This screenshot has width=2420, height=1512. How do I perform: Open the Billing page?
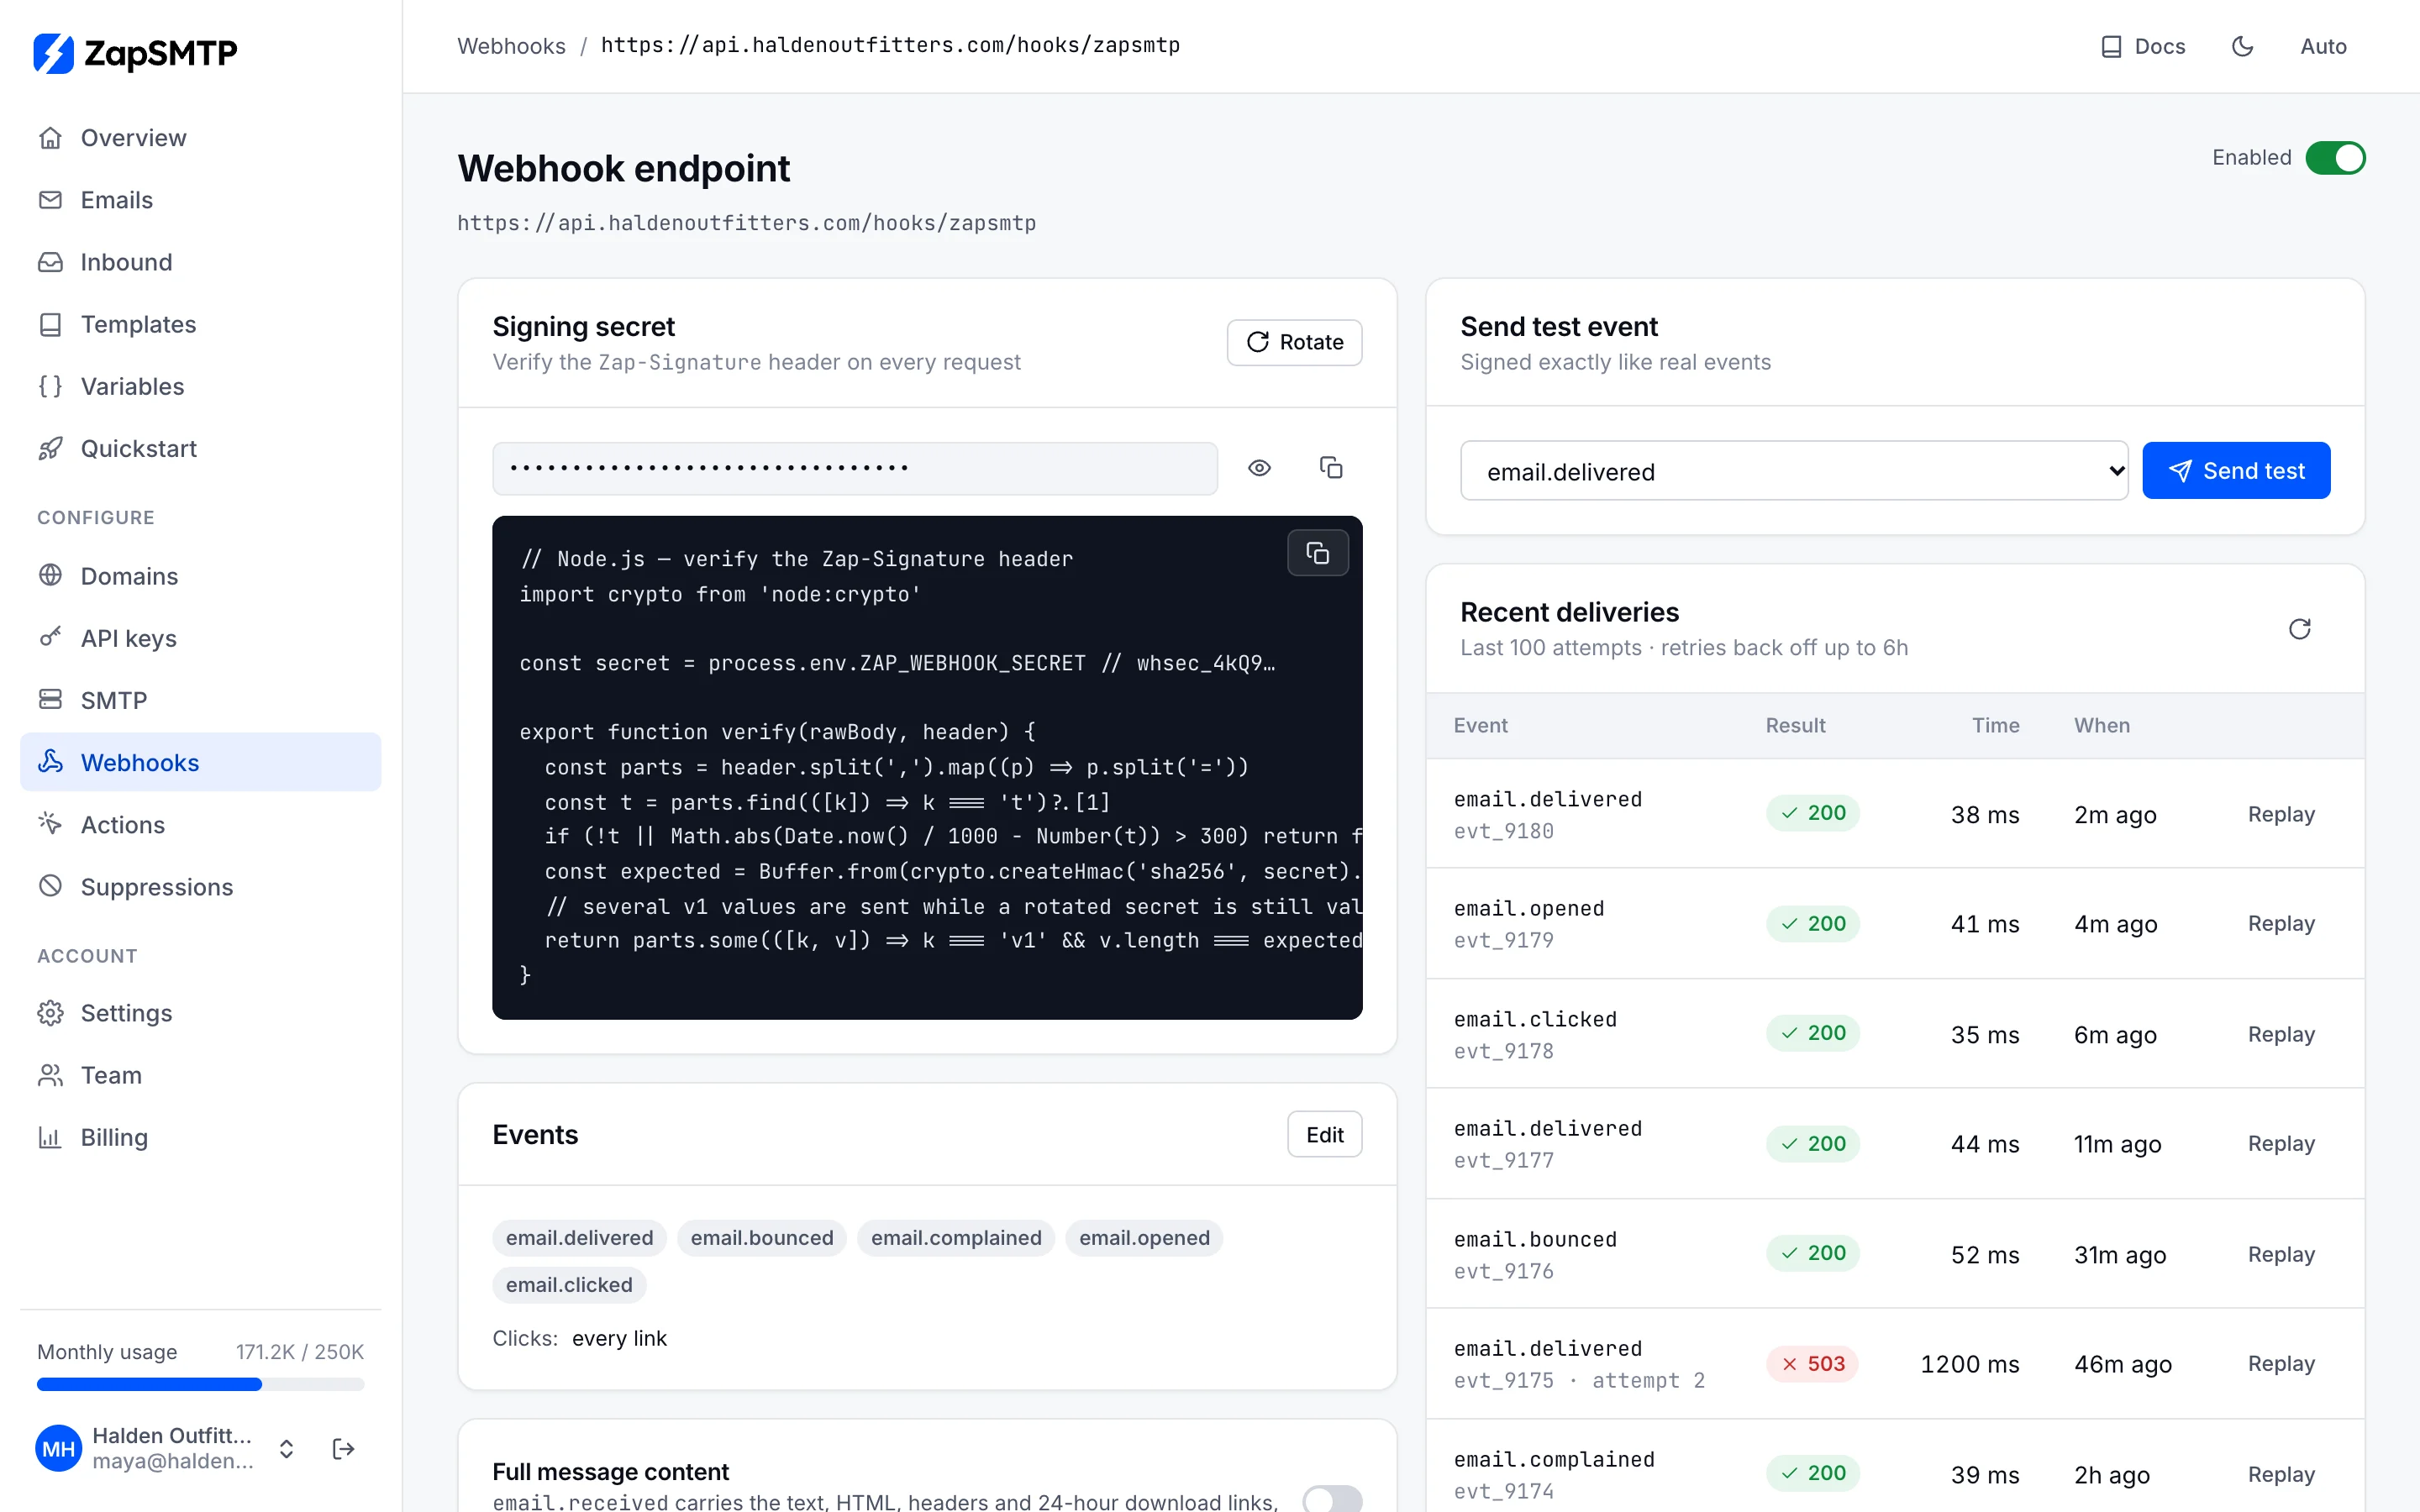[x=200, y=1137]
